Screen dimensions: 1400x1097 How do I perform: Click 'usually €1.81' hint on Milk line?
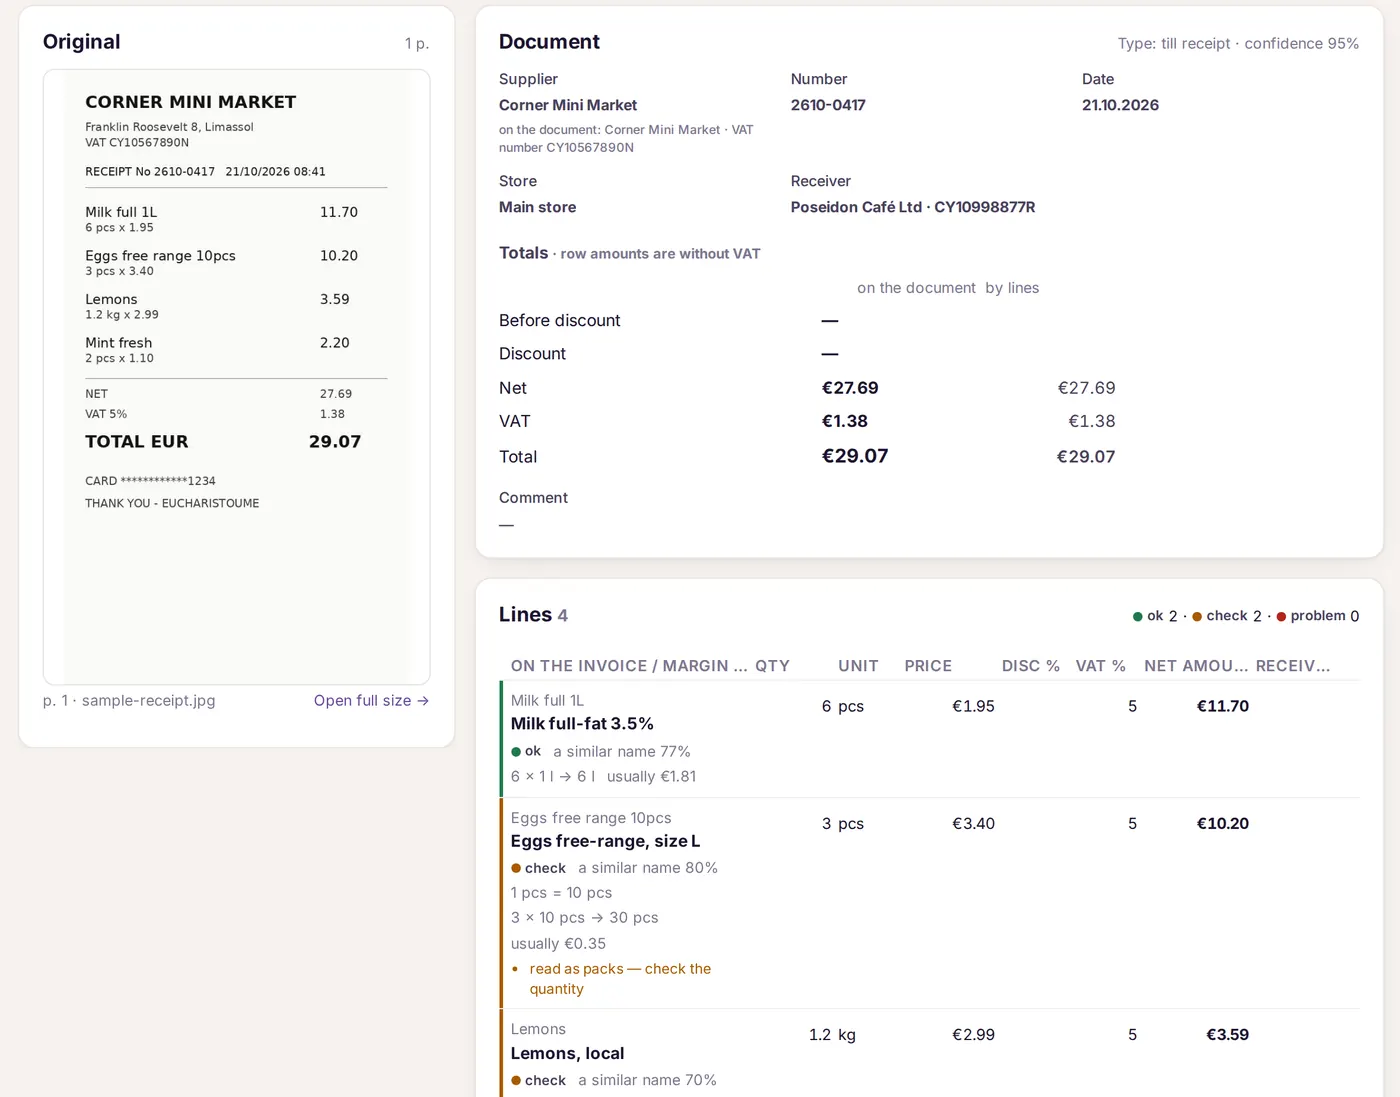pyautogui.click(x=651, y=776)
